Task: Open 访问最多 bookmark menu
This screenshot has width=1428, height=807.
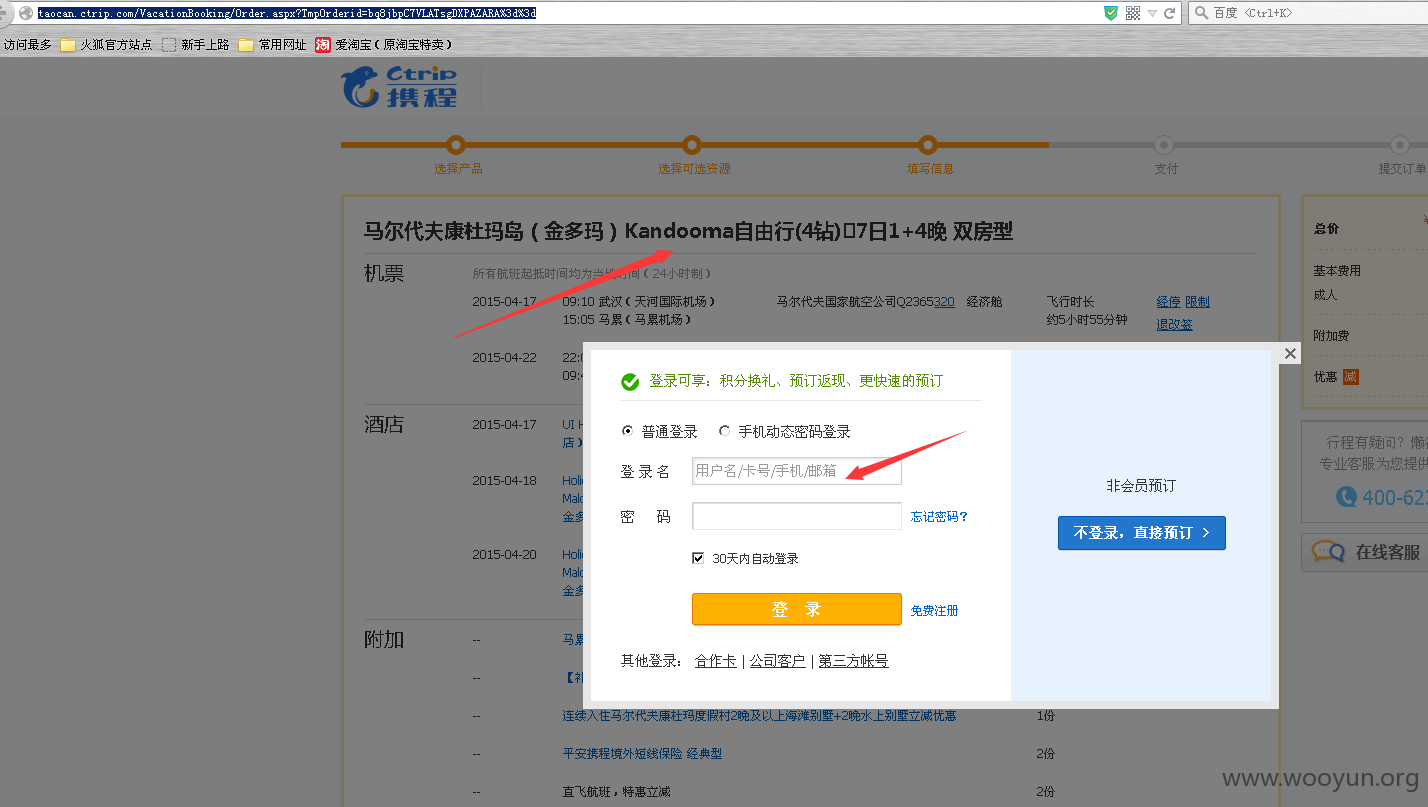Action: 27,45
